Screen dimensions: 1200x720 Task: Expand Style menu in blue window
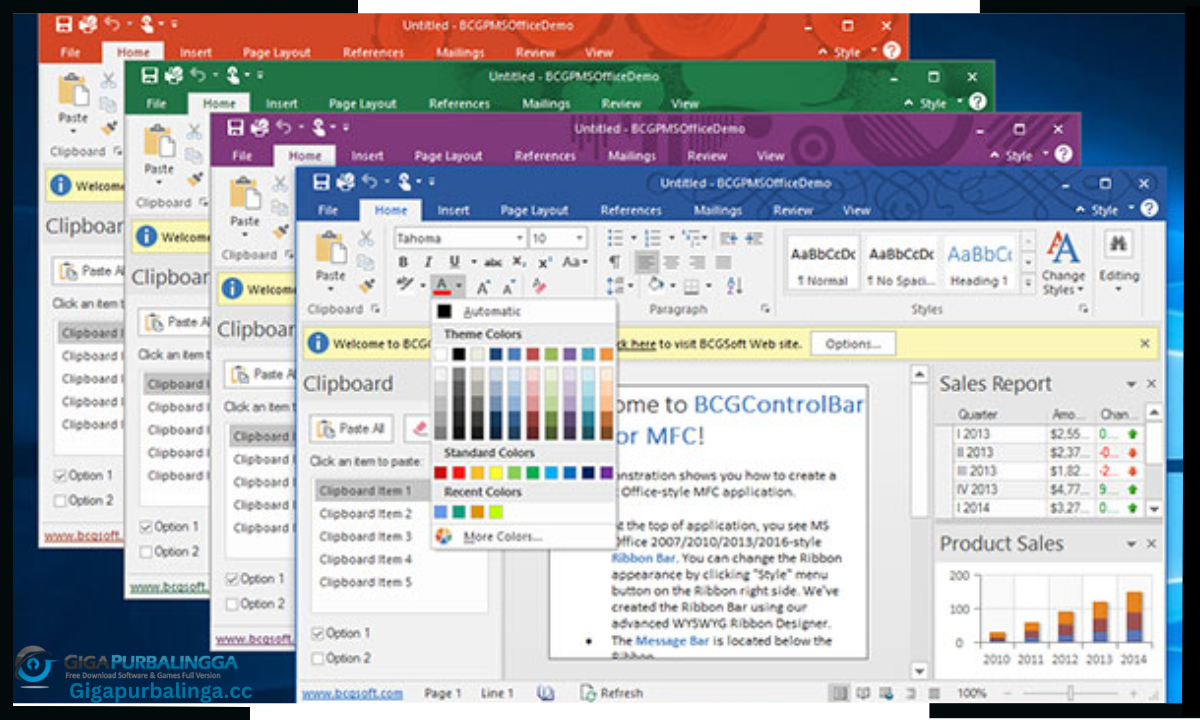coord(1110,210)
